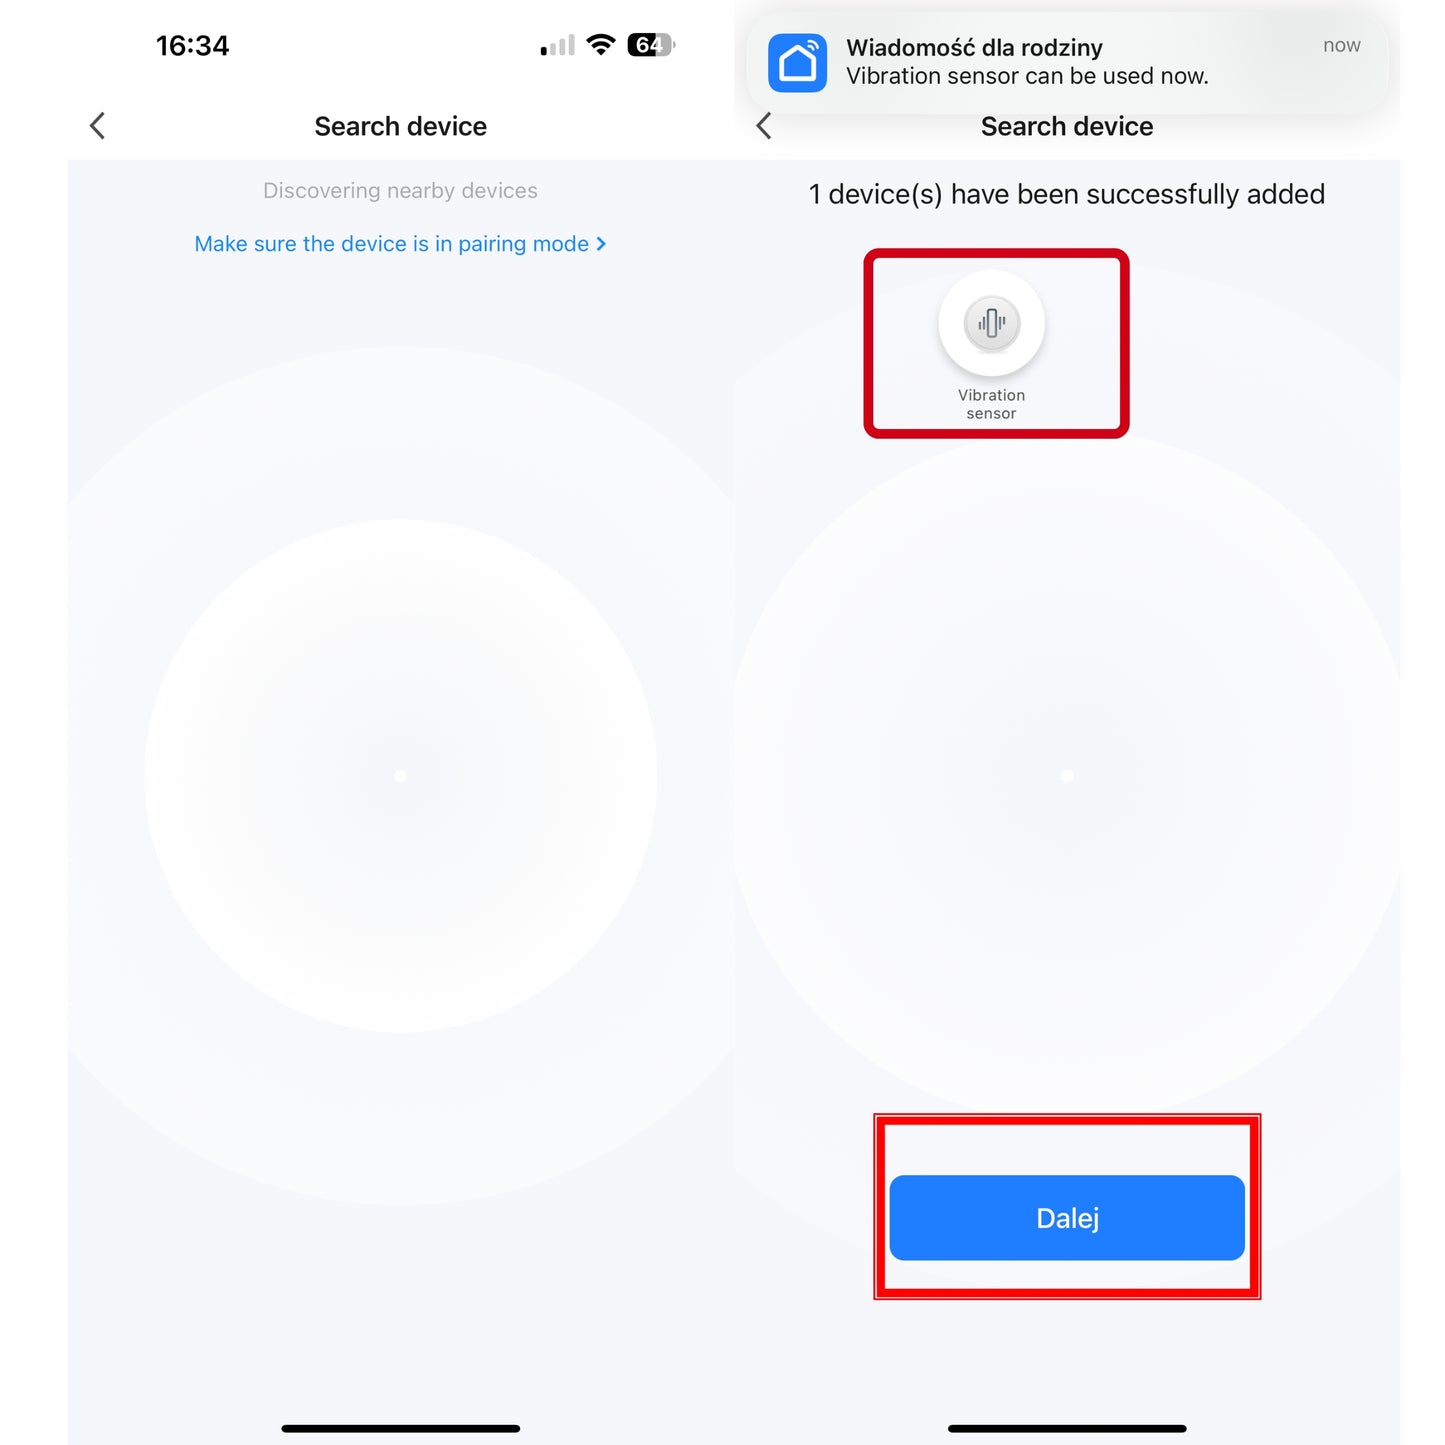
Task: Tap the 16:34 clock in status bar
Action: coord(192,46)
